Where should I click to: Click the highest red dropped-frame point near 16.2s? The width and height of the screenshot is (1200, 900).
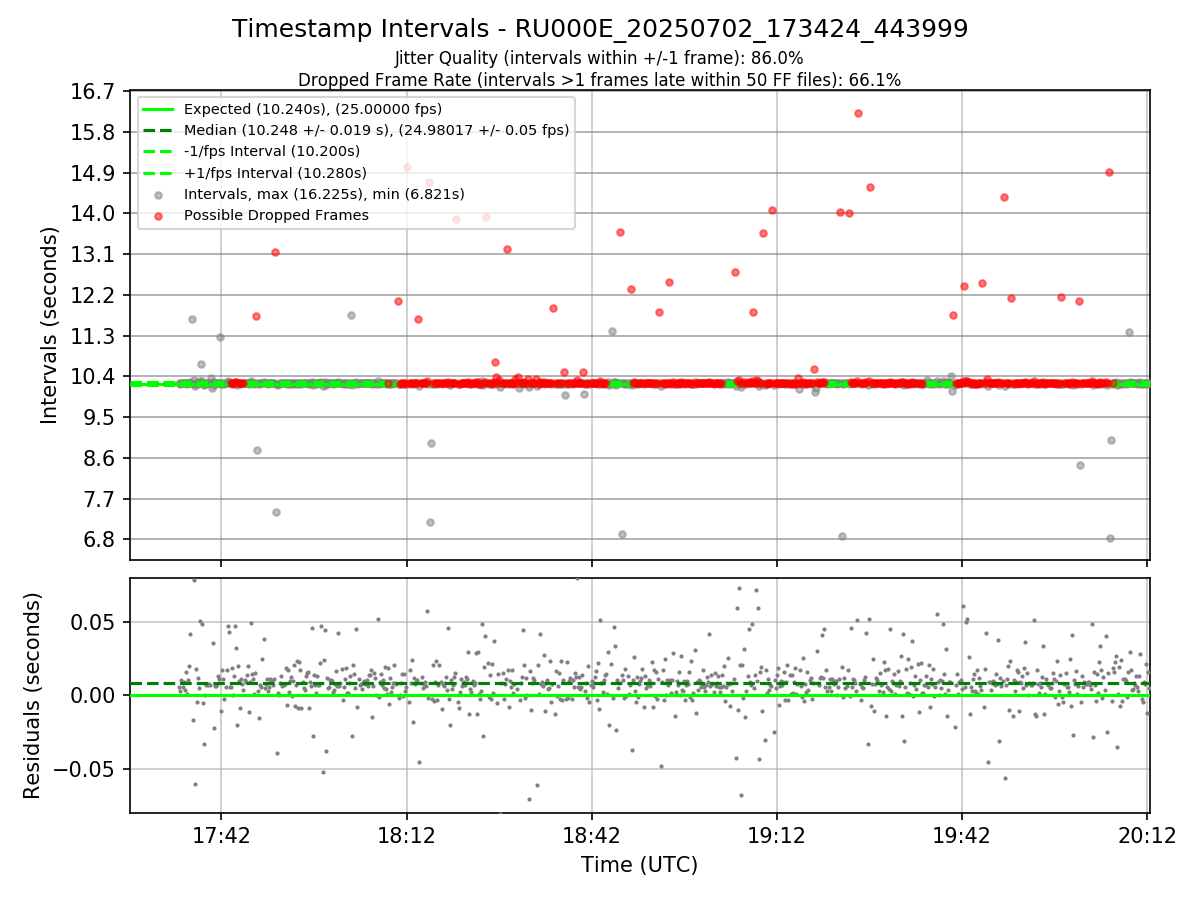858,113
